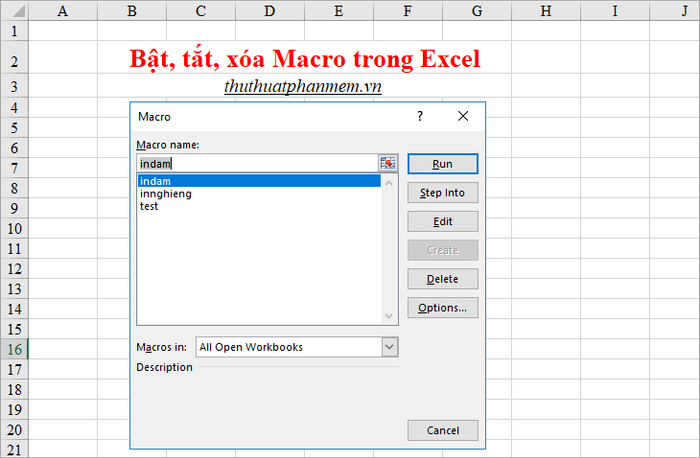Viewport: 700px width, 458px height.
Task: Select column C header
Action: (201, 11)
